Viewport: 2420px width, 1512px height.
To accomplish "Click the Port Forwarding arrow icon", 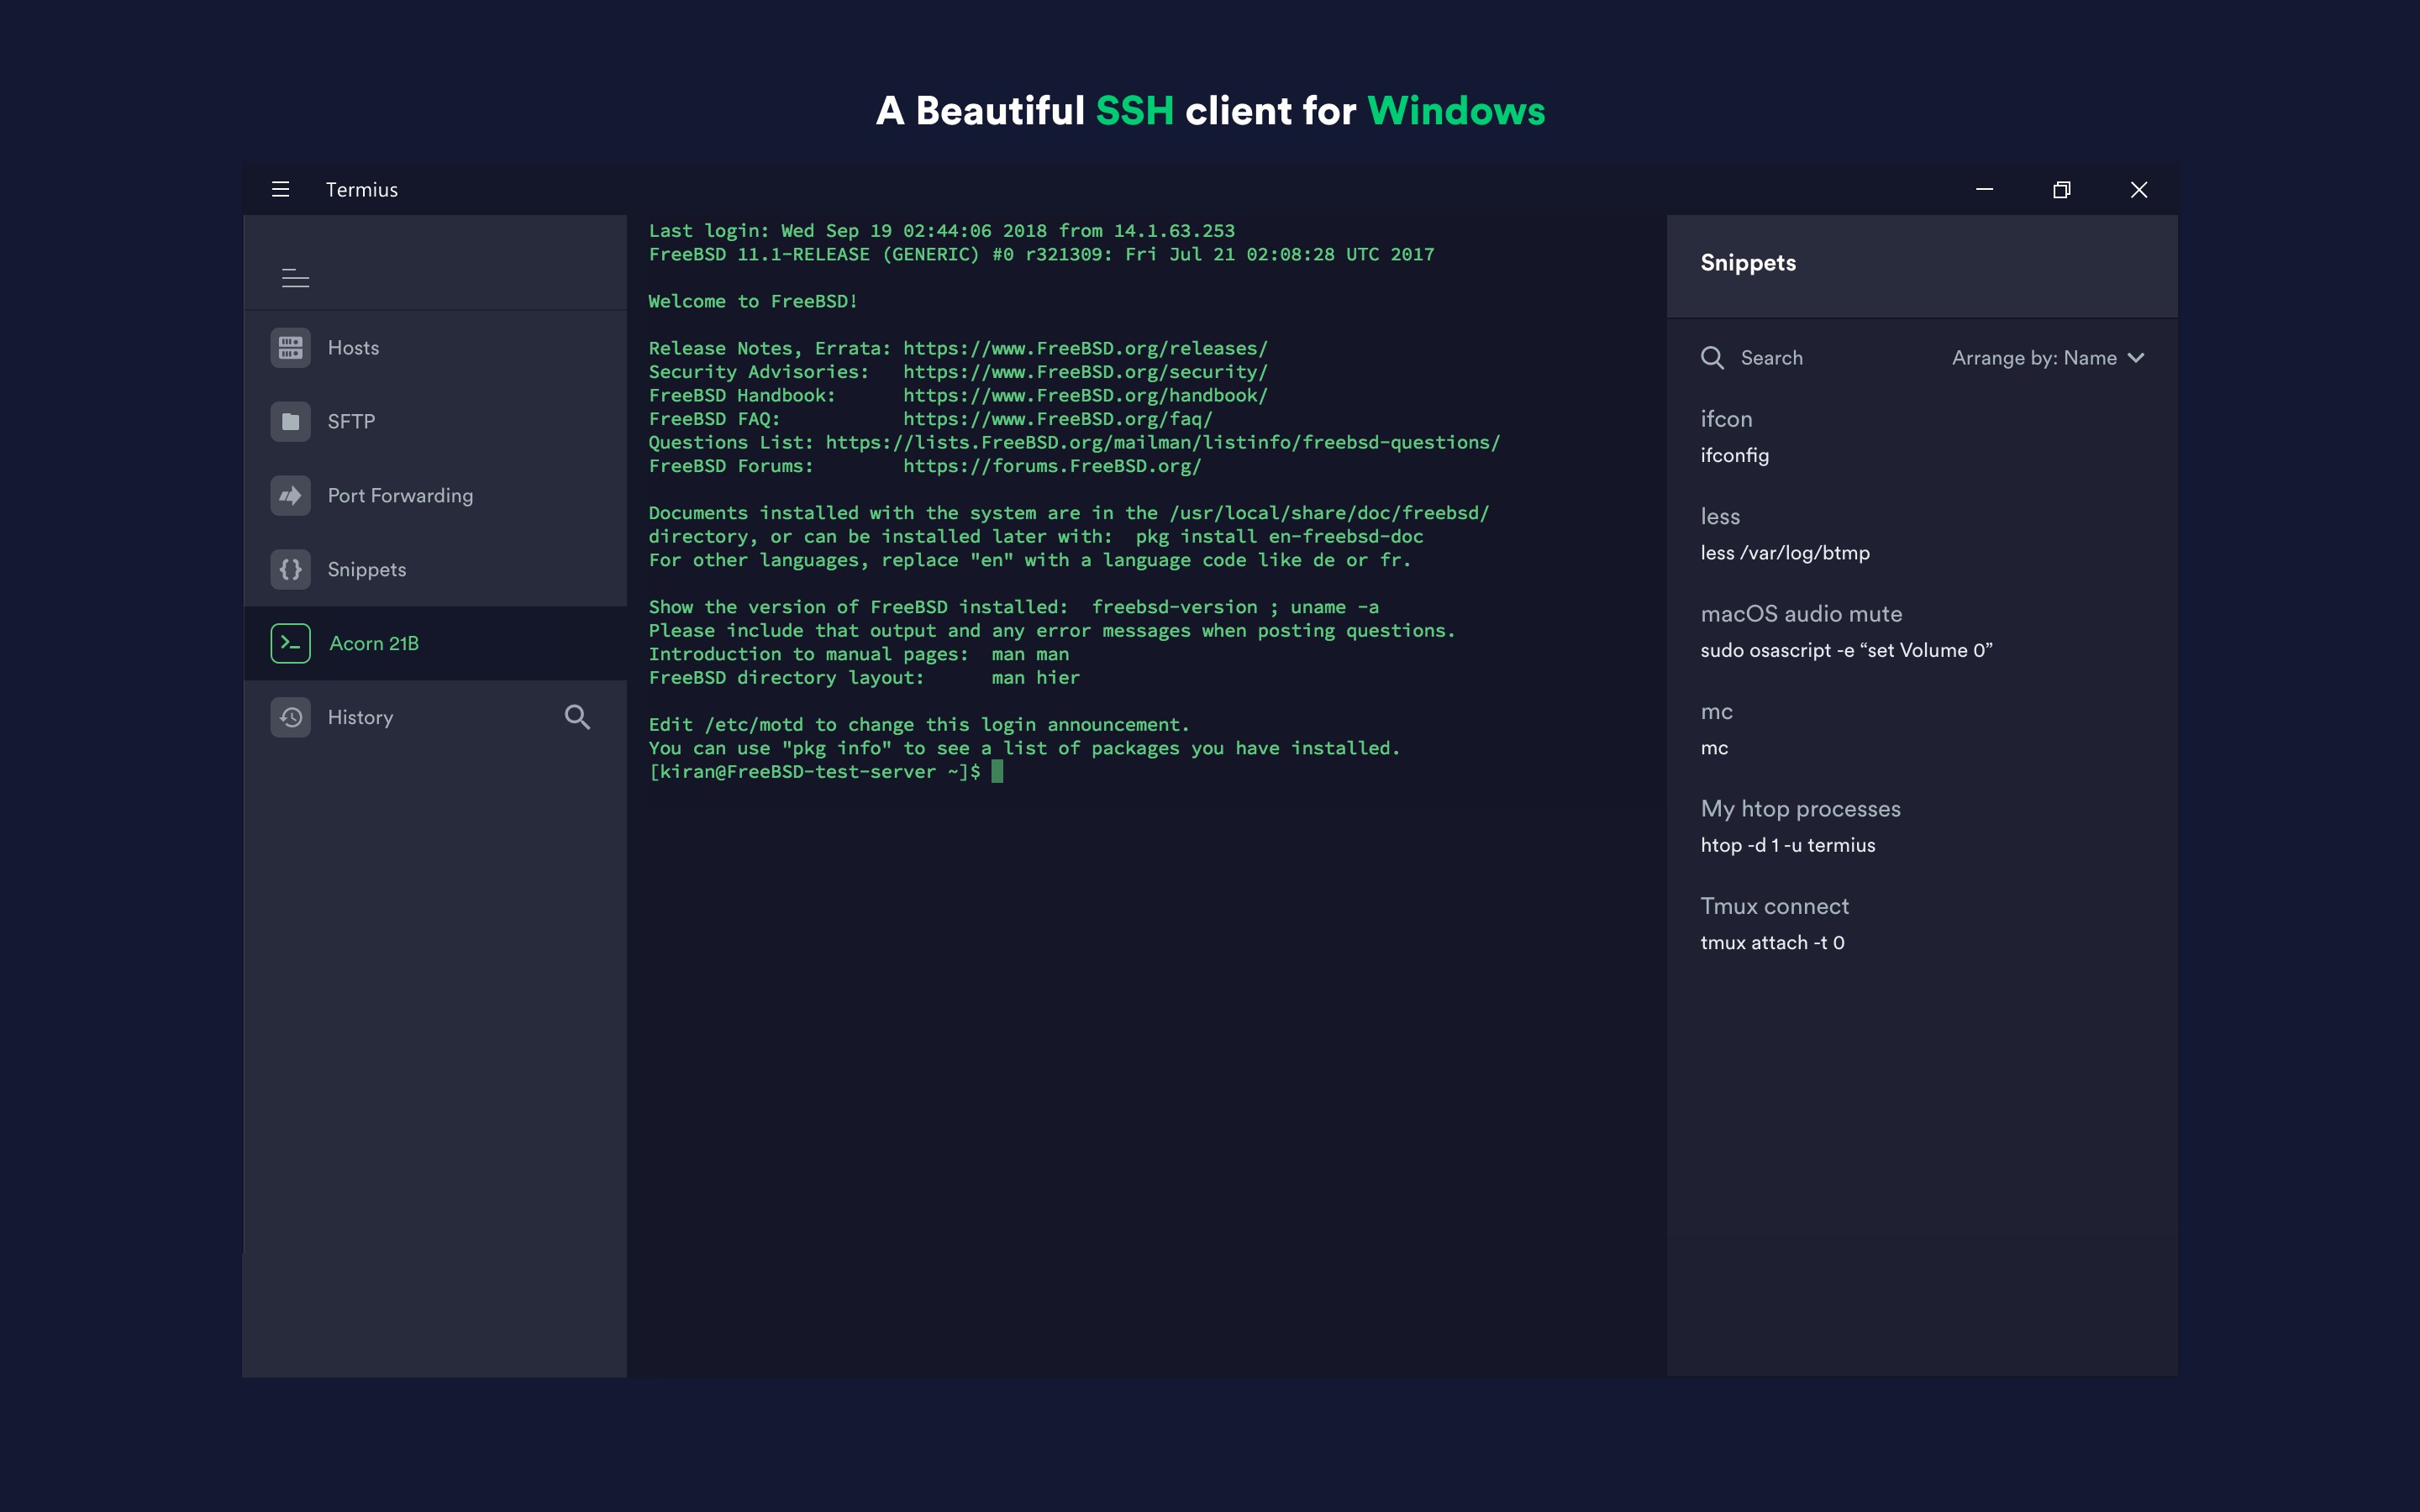I will coord(290,496).
